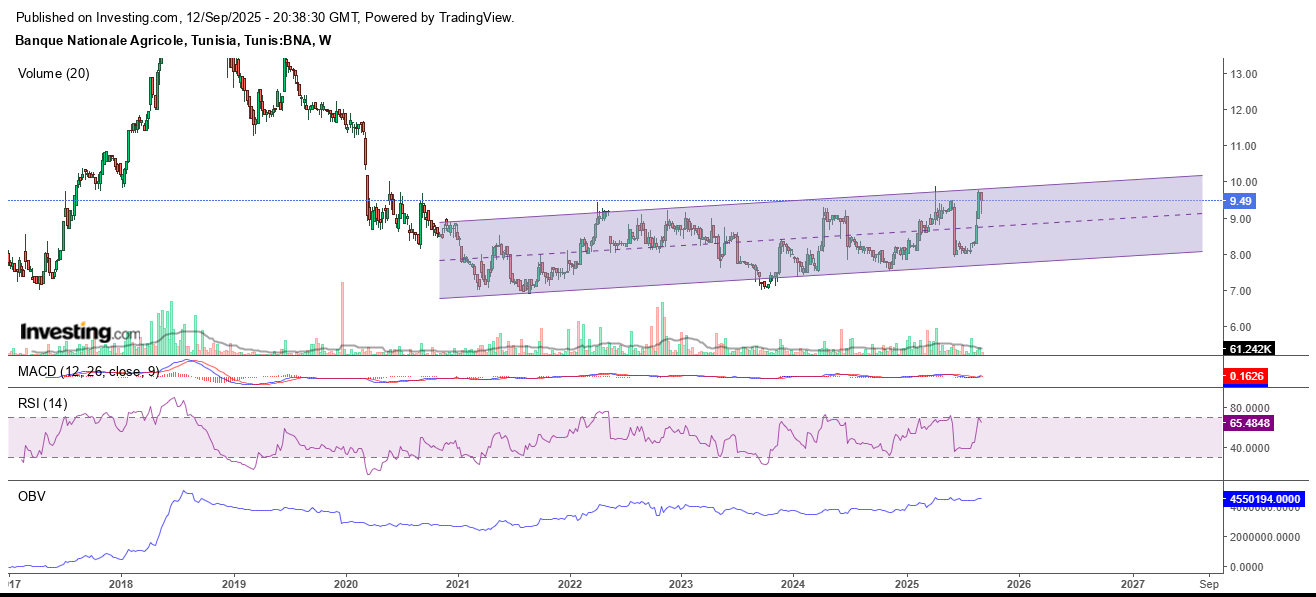The width and height of the screenshot is (1316, 597).
Task: Select the 61.242K volume value label
Action: point(1250,348)
